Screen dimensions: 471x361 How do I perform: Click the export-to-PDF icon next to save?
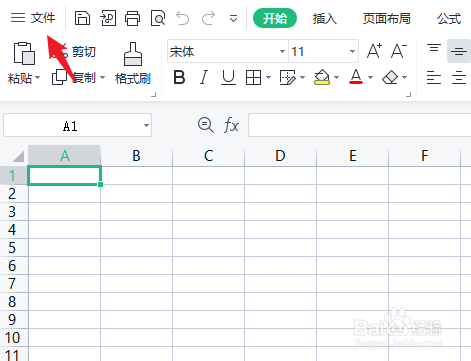[108, 18]
